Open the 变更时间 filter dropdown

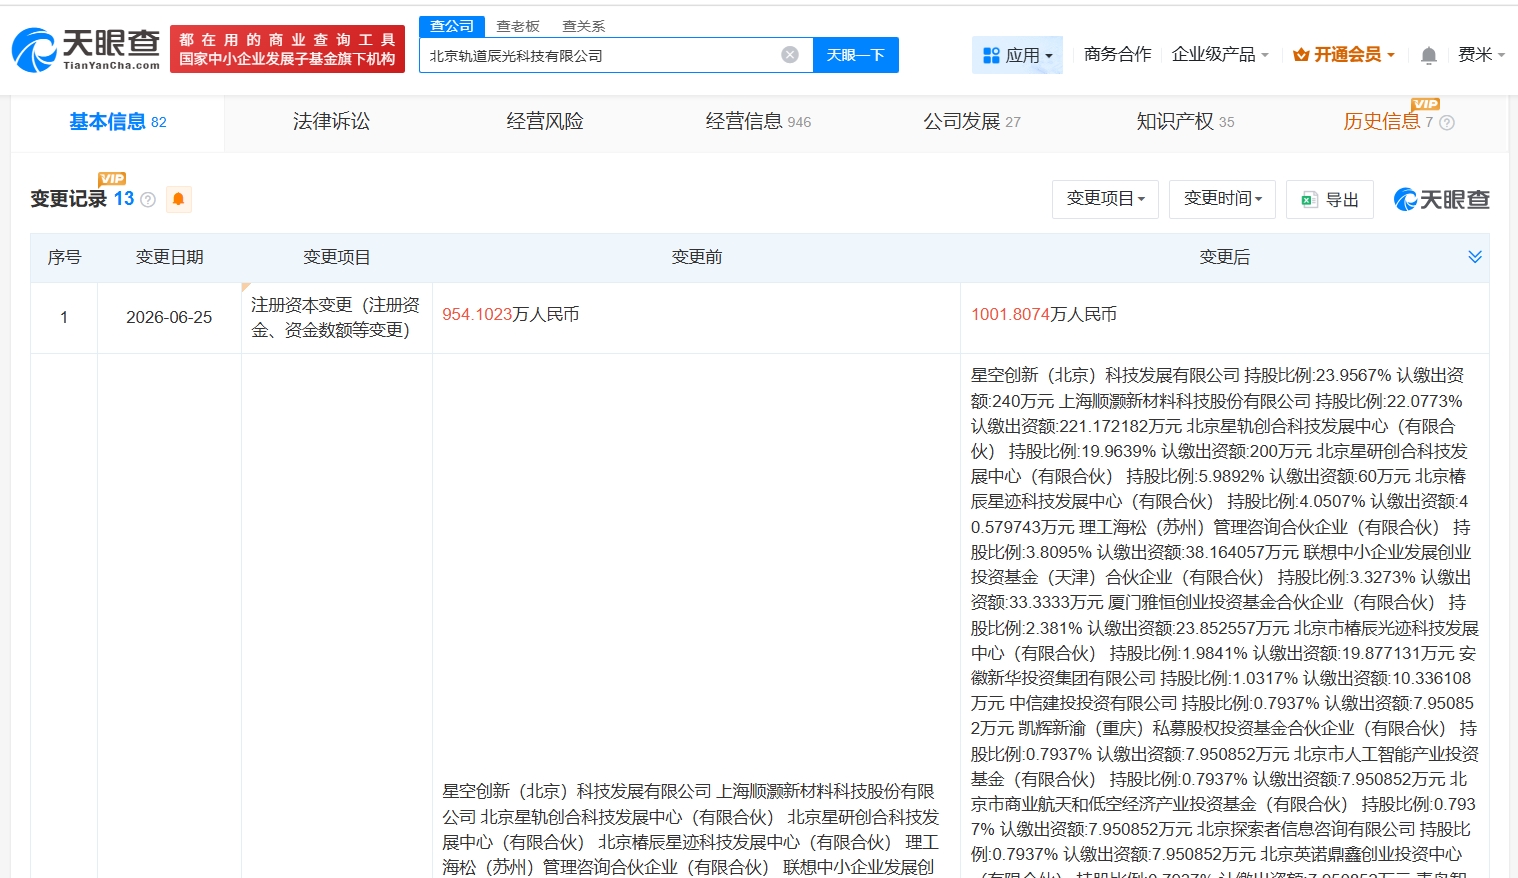pos(1222,199)
